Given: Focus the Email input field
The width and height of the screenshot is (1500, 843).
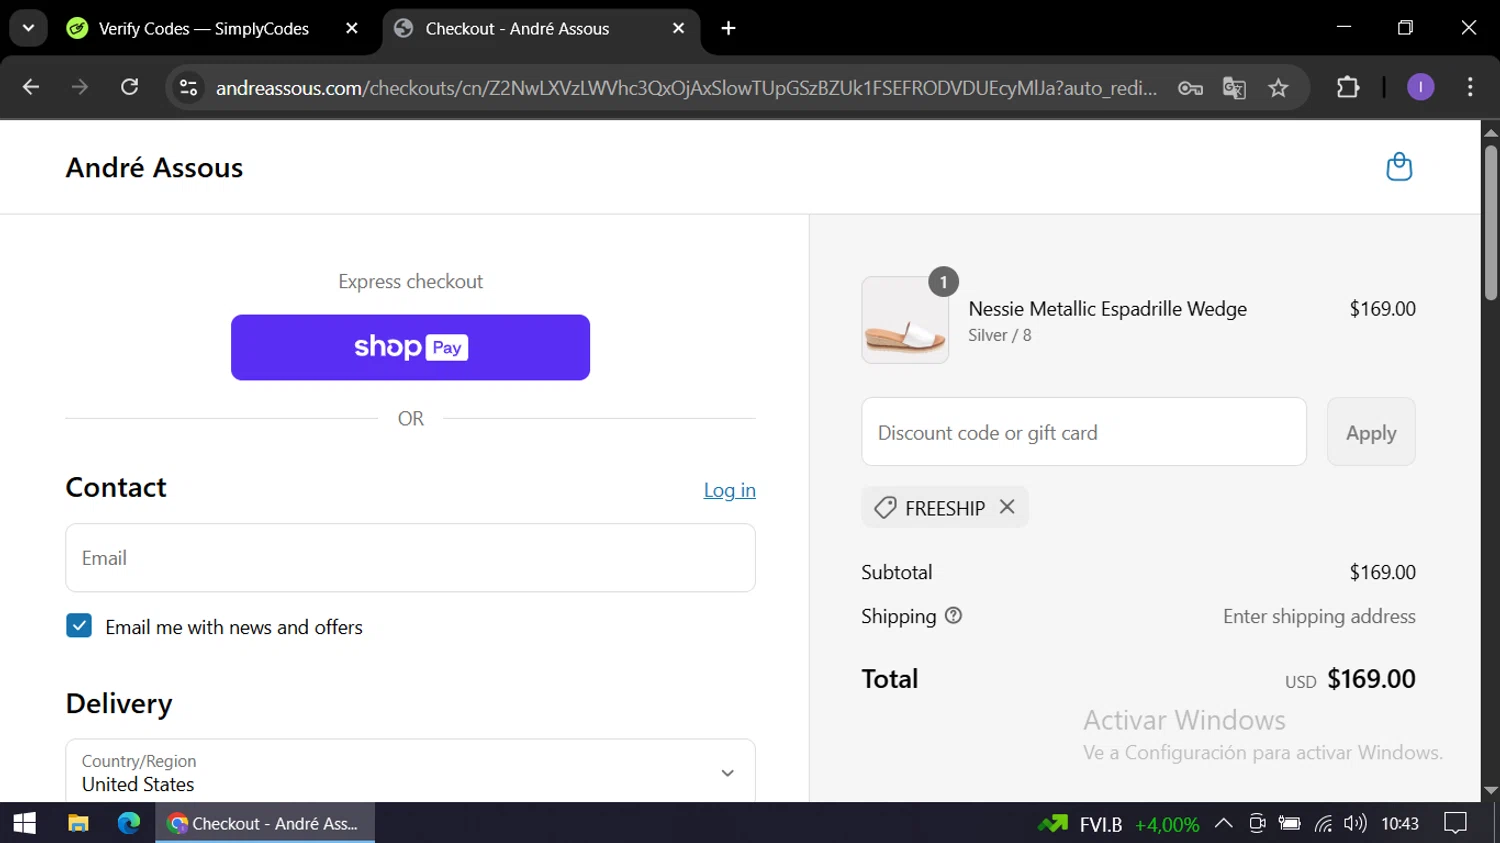Looking at the screenshot, I should click(410, 558).
